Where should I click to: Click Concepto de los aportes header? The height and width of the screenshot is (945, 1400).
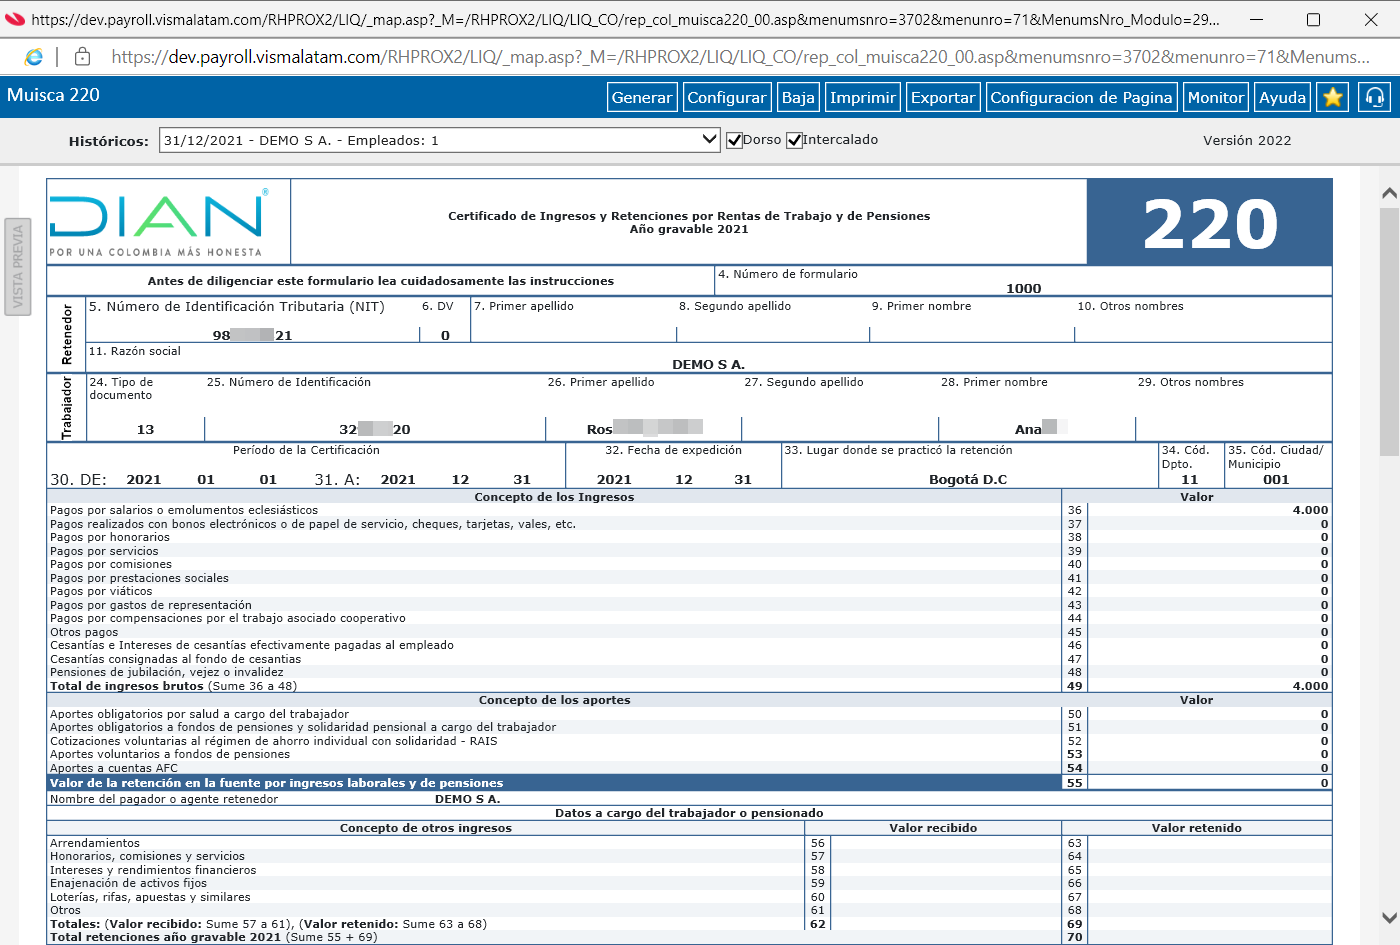click(554, 700)
